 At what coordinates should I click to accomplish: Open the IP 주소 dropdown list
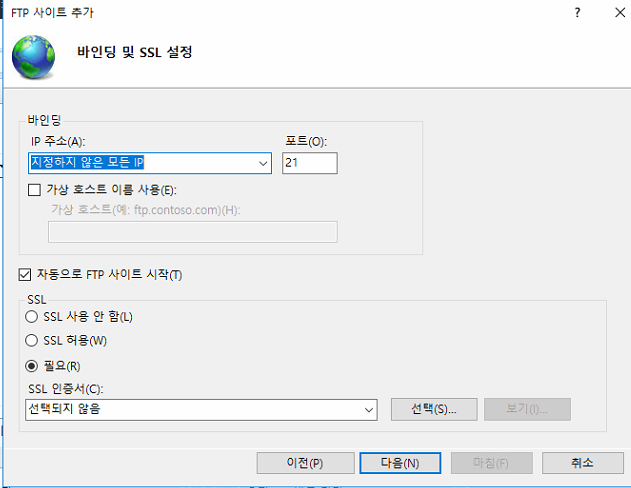click(263, 163)
